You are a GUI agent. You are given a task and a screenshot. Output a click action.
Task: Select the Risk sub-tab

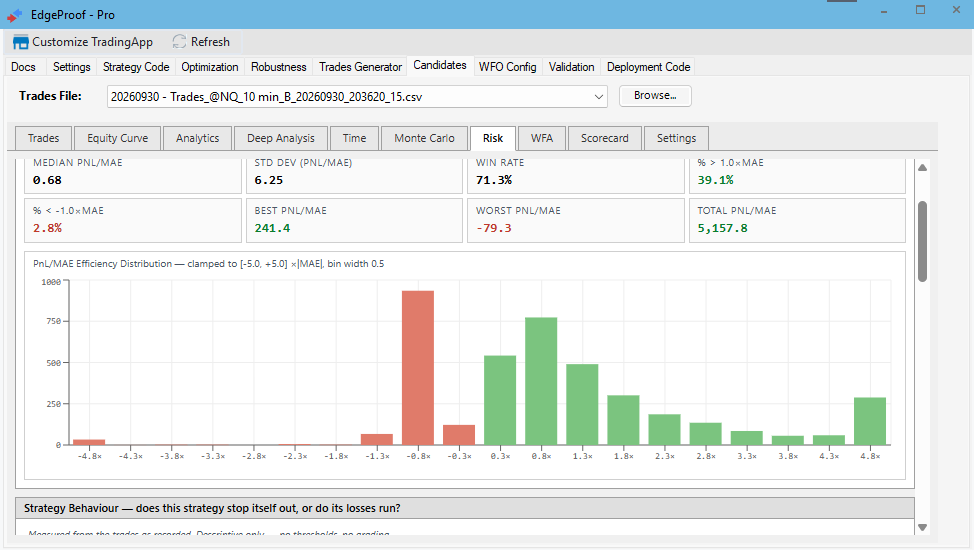pyautogui.click(x=493, y=139)
